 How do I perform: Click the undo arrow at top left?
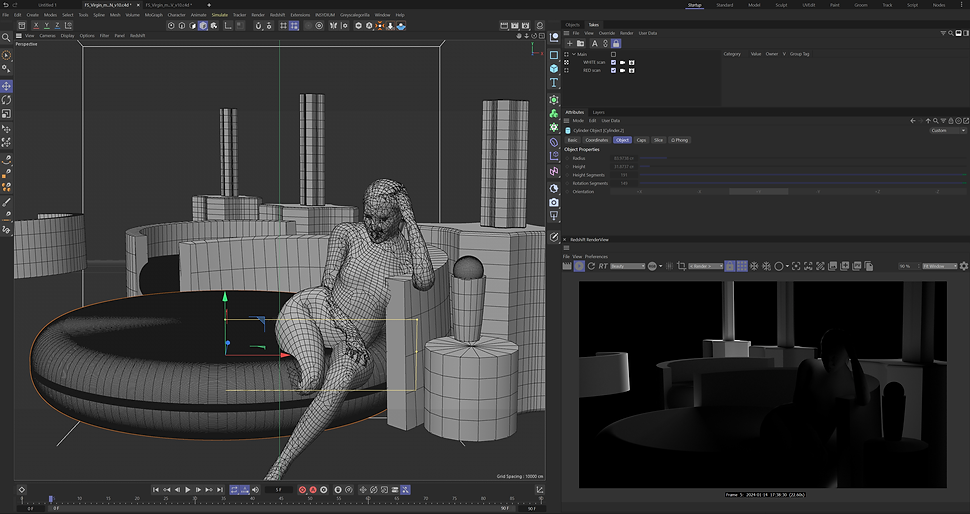6,5
